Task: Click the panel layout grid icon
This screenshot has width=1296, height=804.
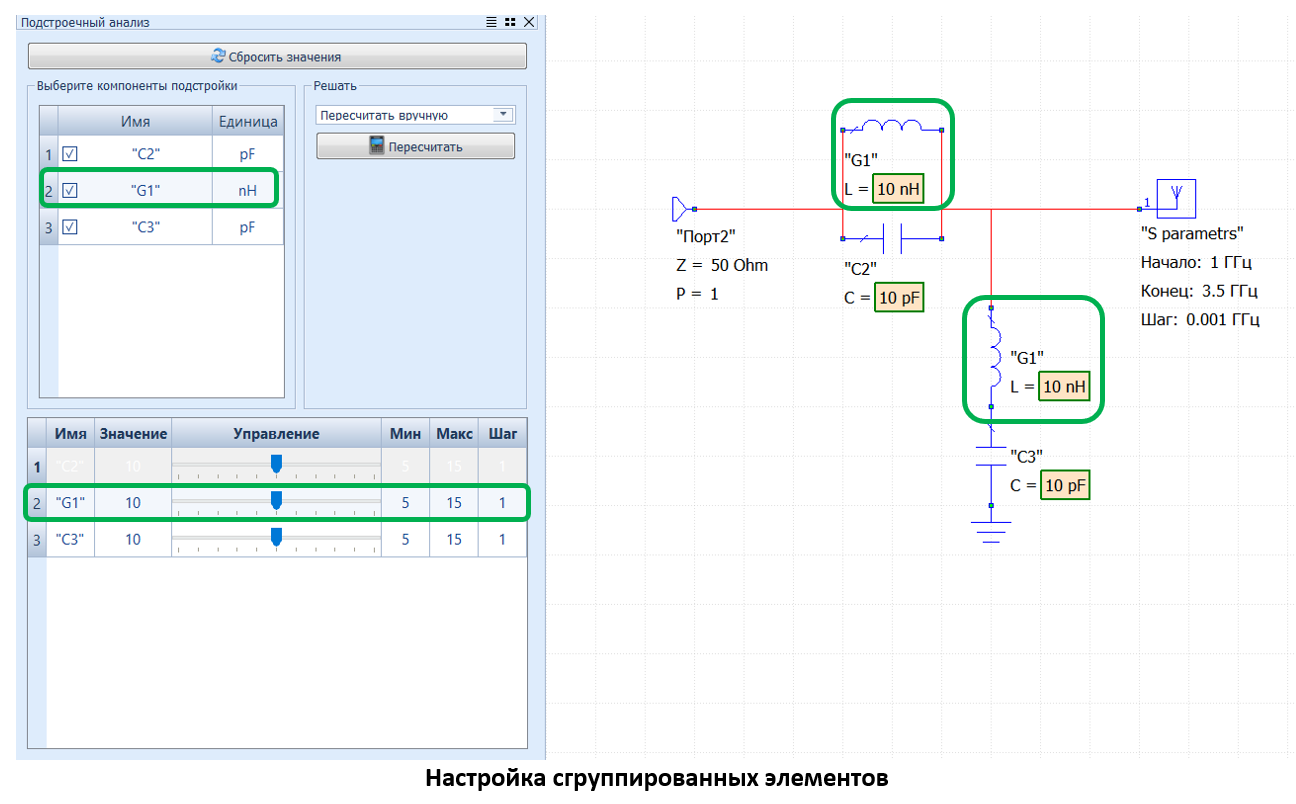Action: (509, 22)
